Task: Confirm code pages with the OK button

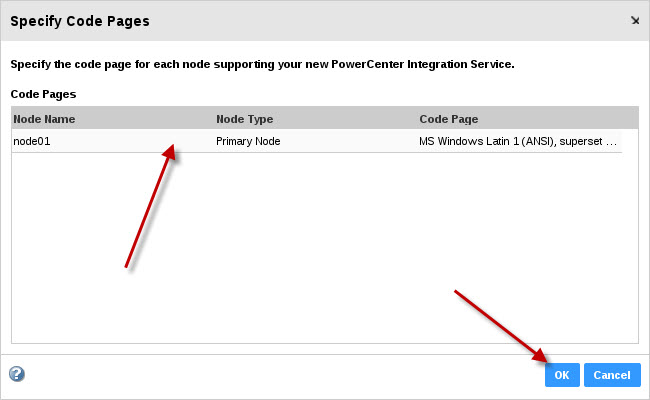Action: [562, 375]
